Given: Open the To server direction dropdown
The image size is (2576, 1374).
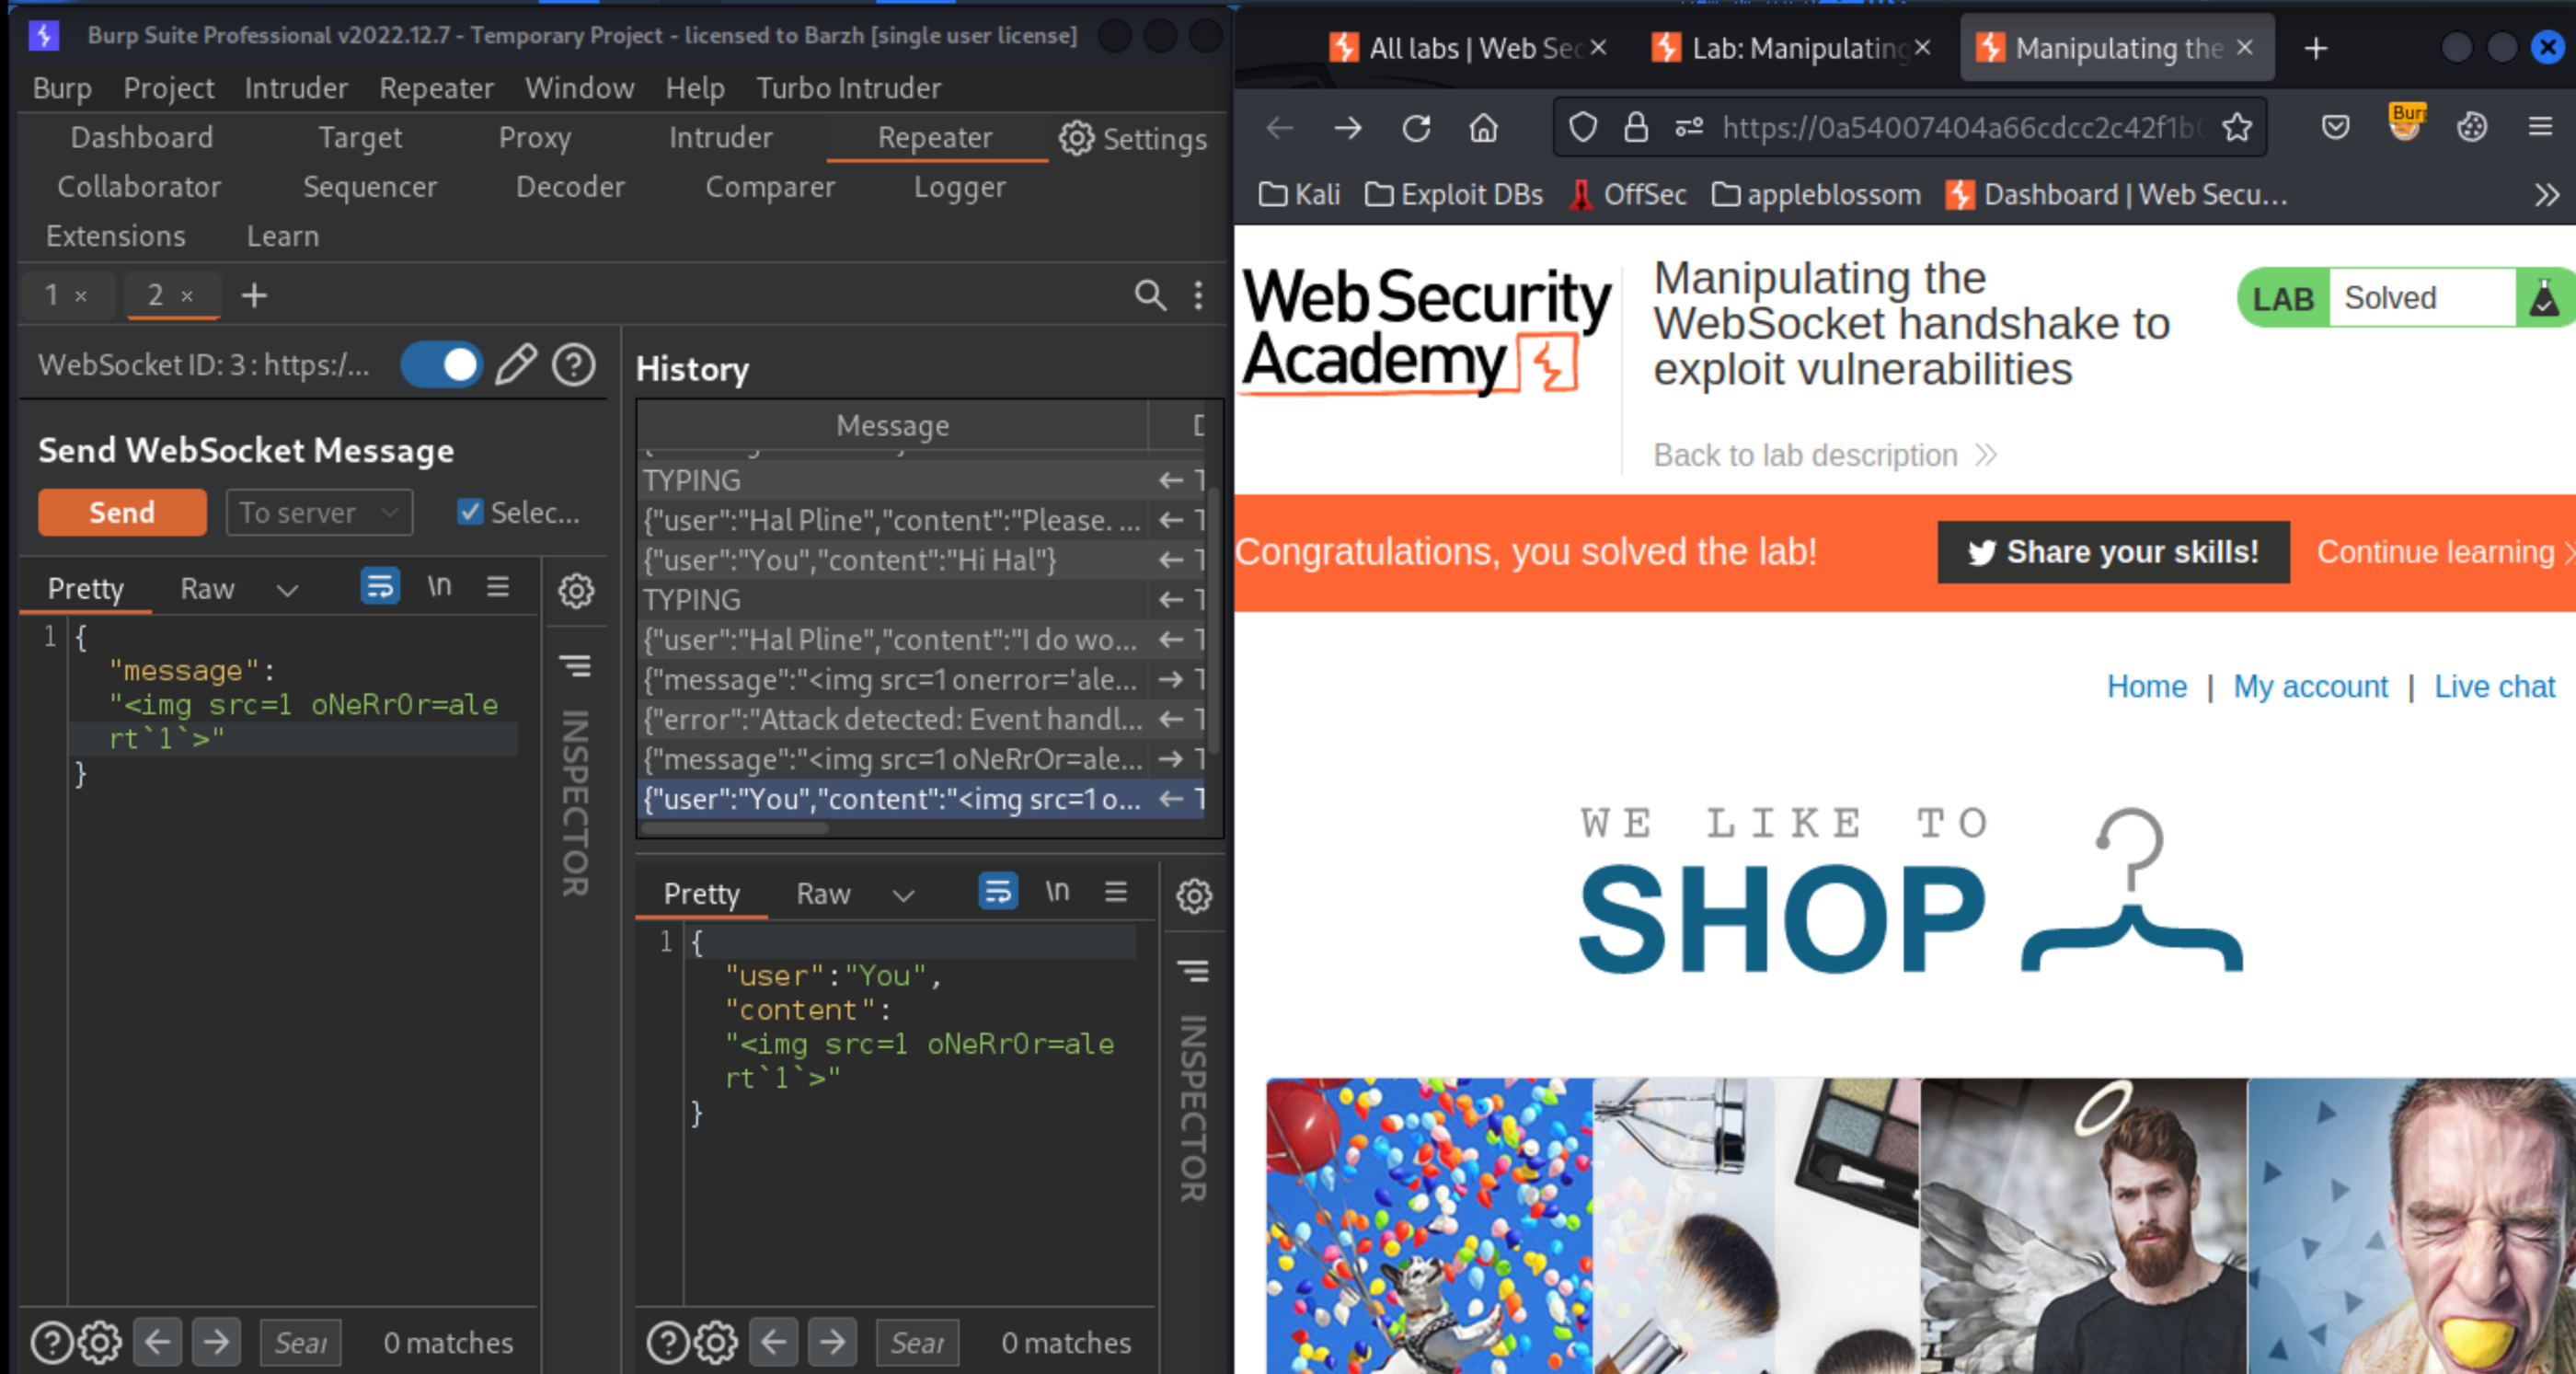Looking at the screenshot, I should 319,512.
